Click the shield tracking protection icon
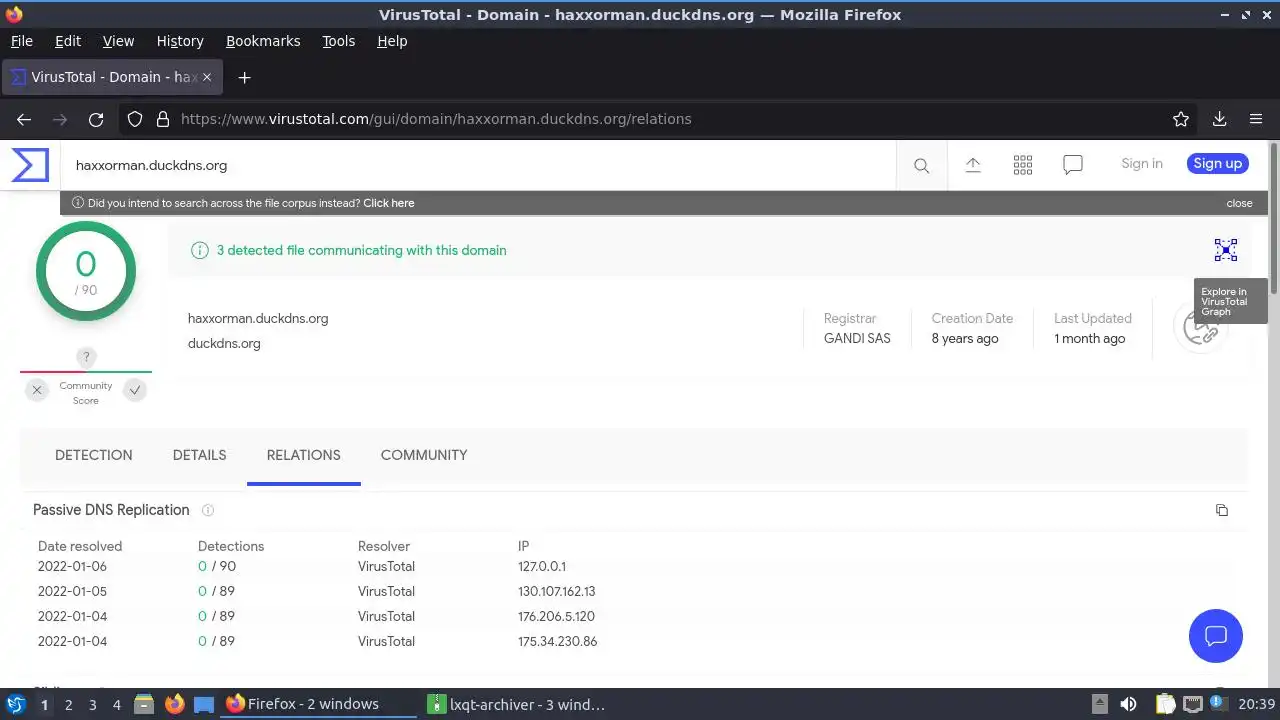 (x=135, y=119)
